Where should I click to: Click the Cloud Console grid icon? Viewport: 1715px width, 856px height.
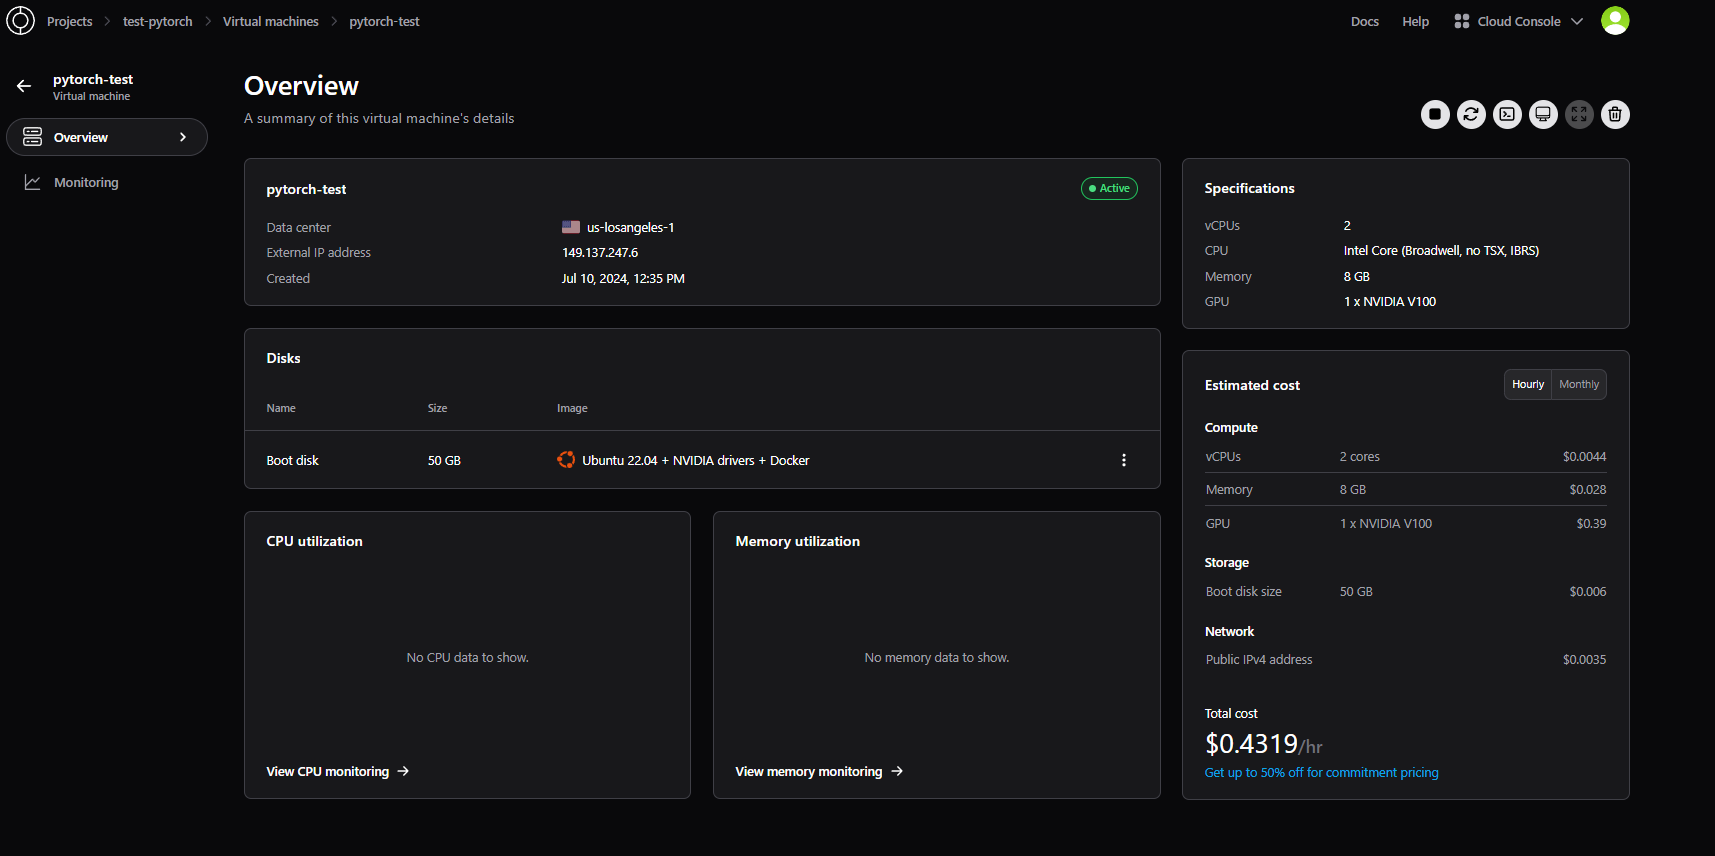pos(1461,21)
